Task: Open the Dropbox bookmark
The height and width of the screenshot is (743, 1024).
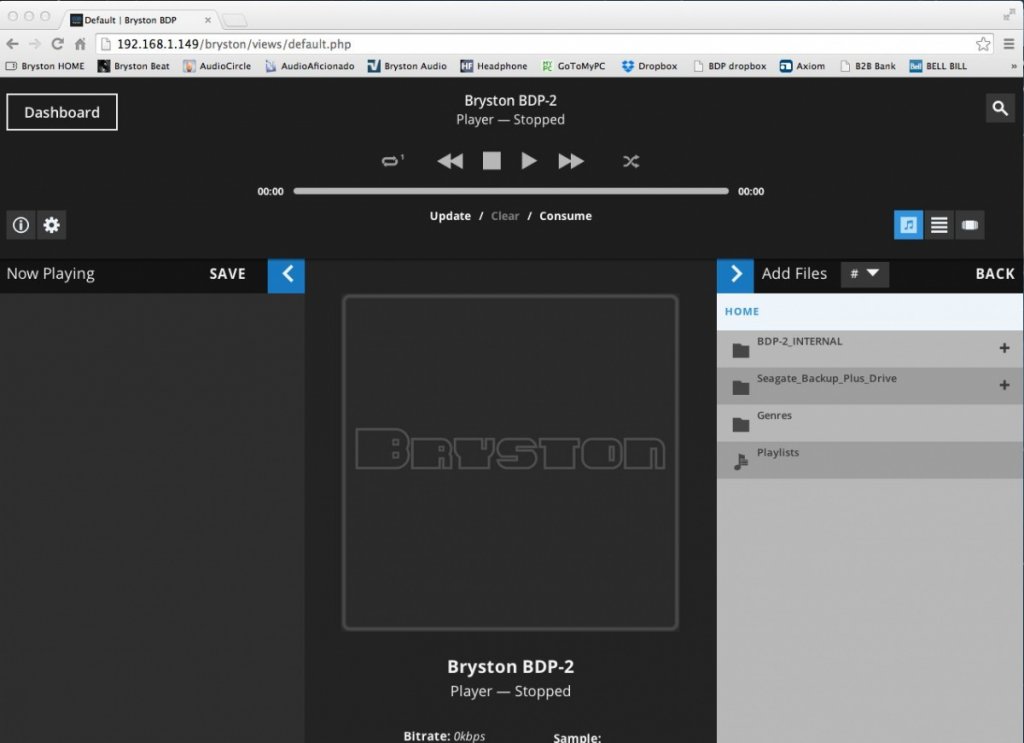Action: coord(649,66)
